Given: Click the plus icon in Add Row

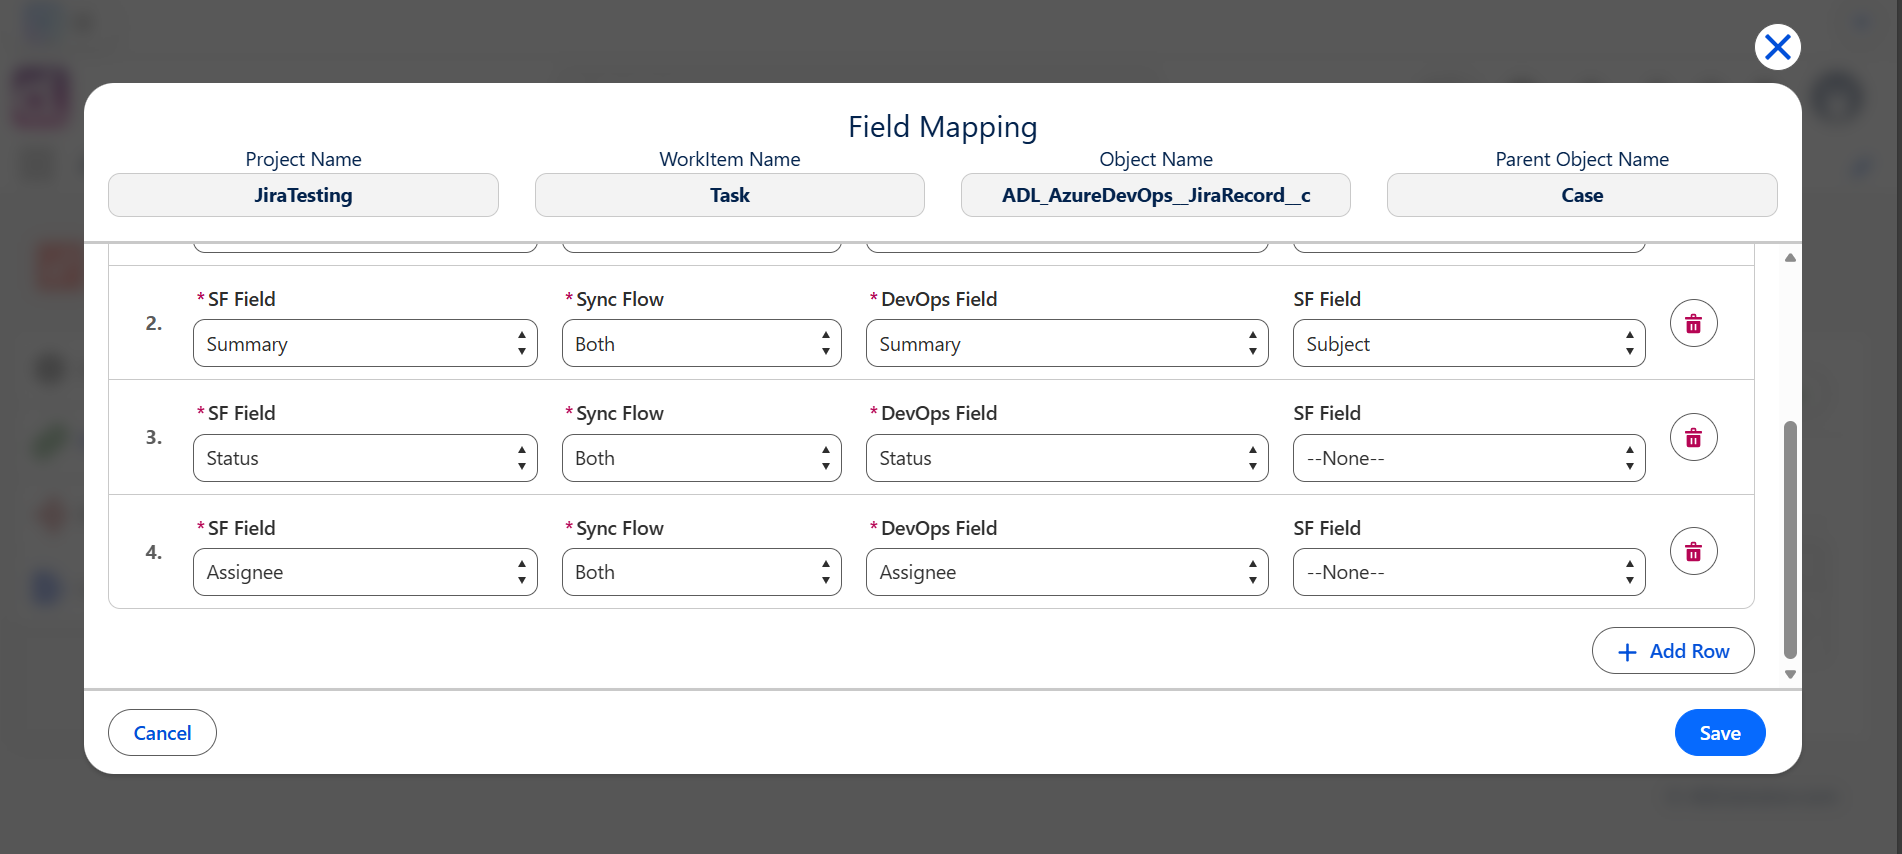Looking at the screenshot, I should (x=1627, y=652).
